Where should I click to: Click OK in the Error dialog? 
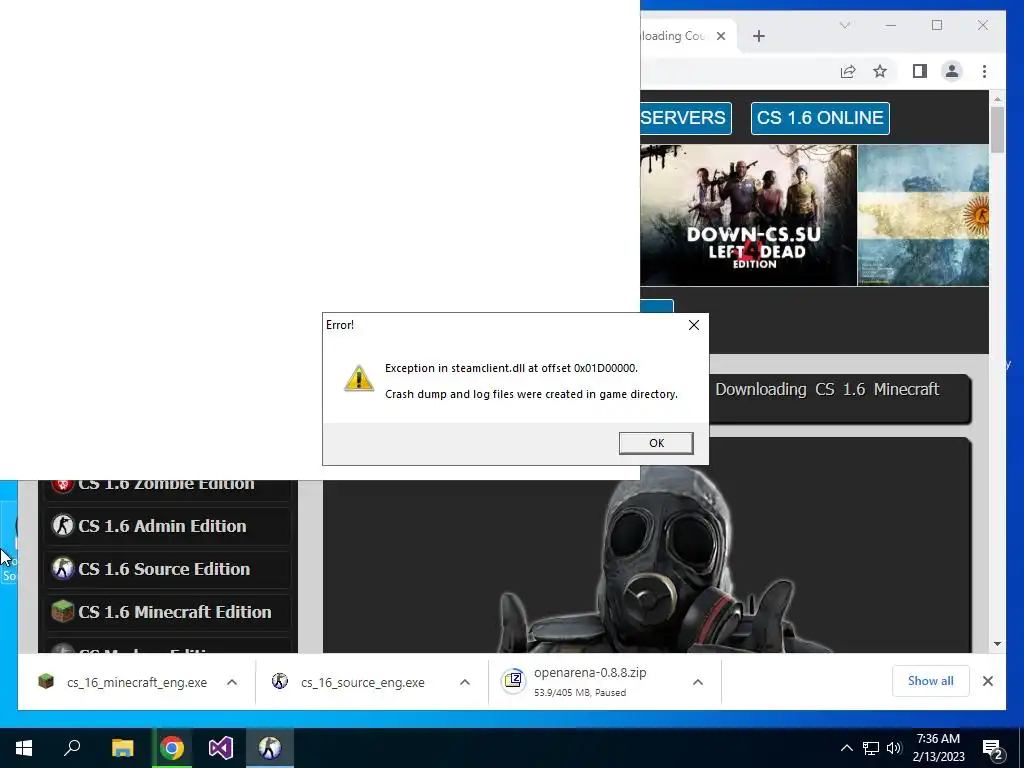(656, 443)
